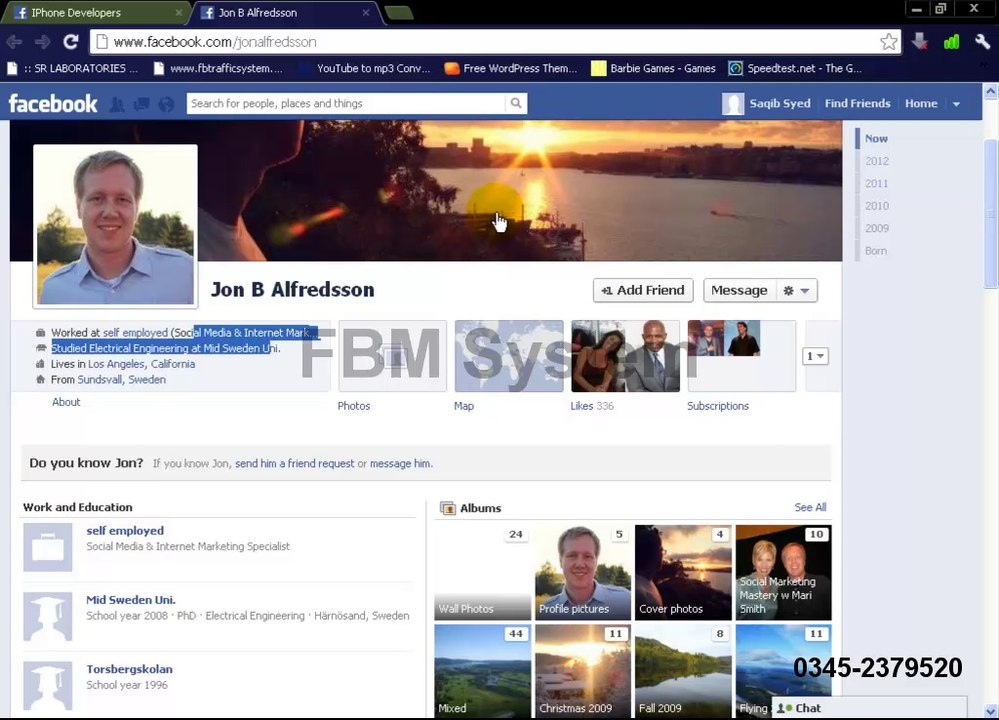This screenshot has height=720, width=999.
Task: Expand the '1' more sections dropdown
Action: (x=815, y=356)
